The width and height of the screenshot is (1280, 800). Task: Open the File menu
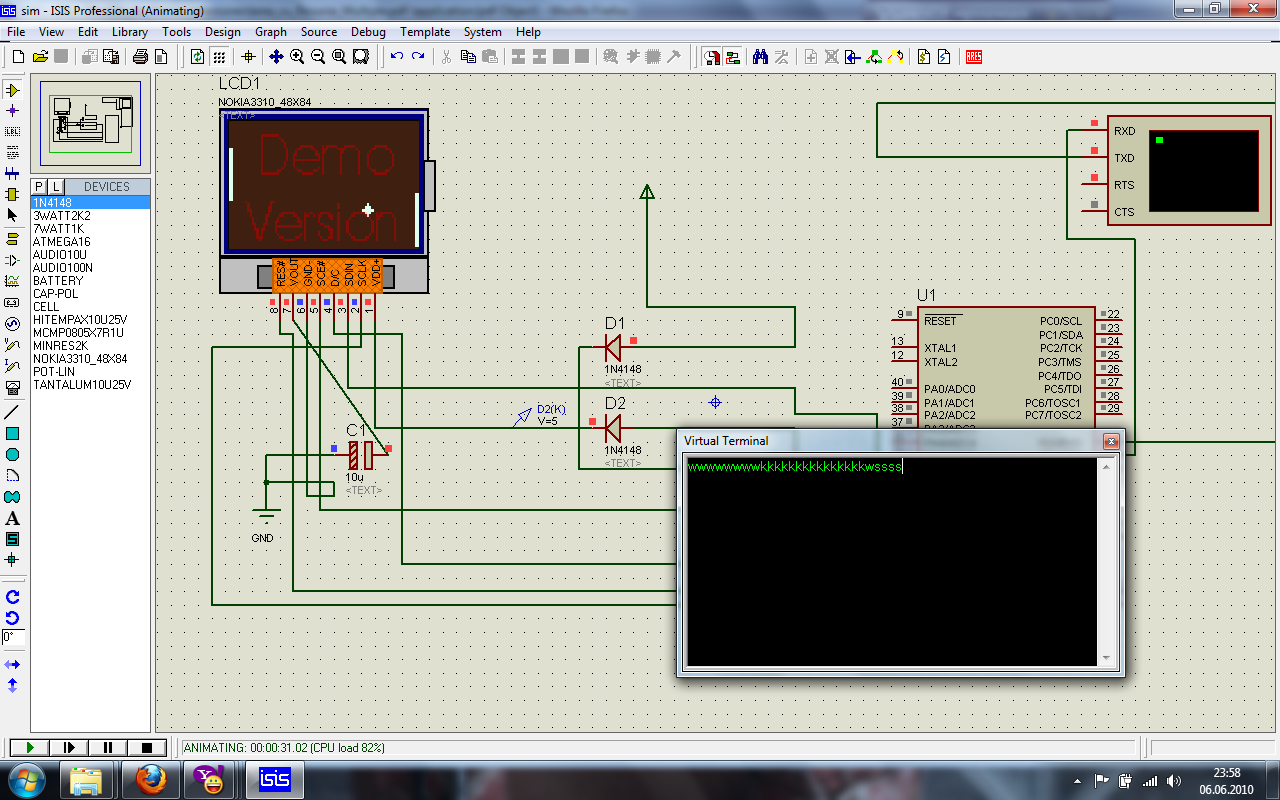coord(16,32)
